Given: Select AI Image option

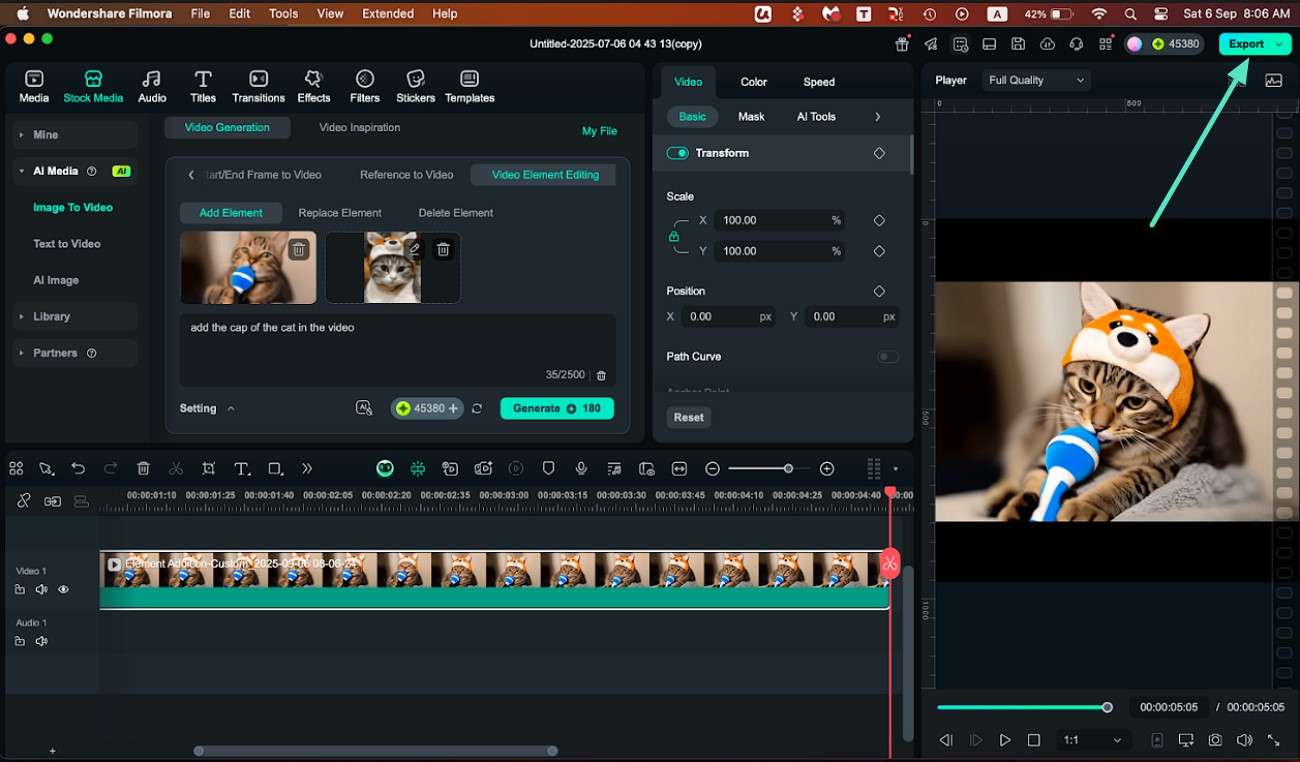Looking at the screenshot, I should (56, 281).
